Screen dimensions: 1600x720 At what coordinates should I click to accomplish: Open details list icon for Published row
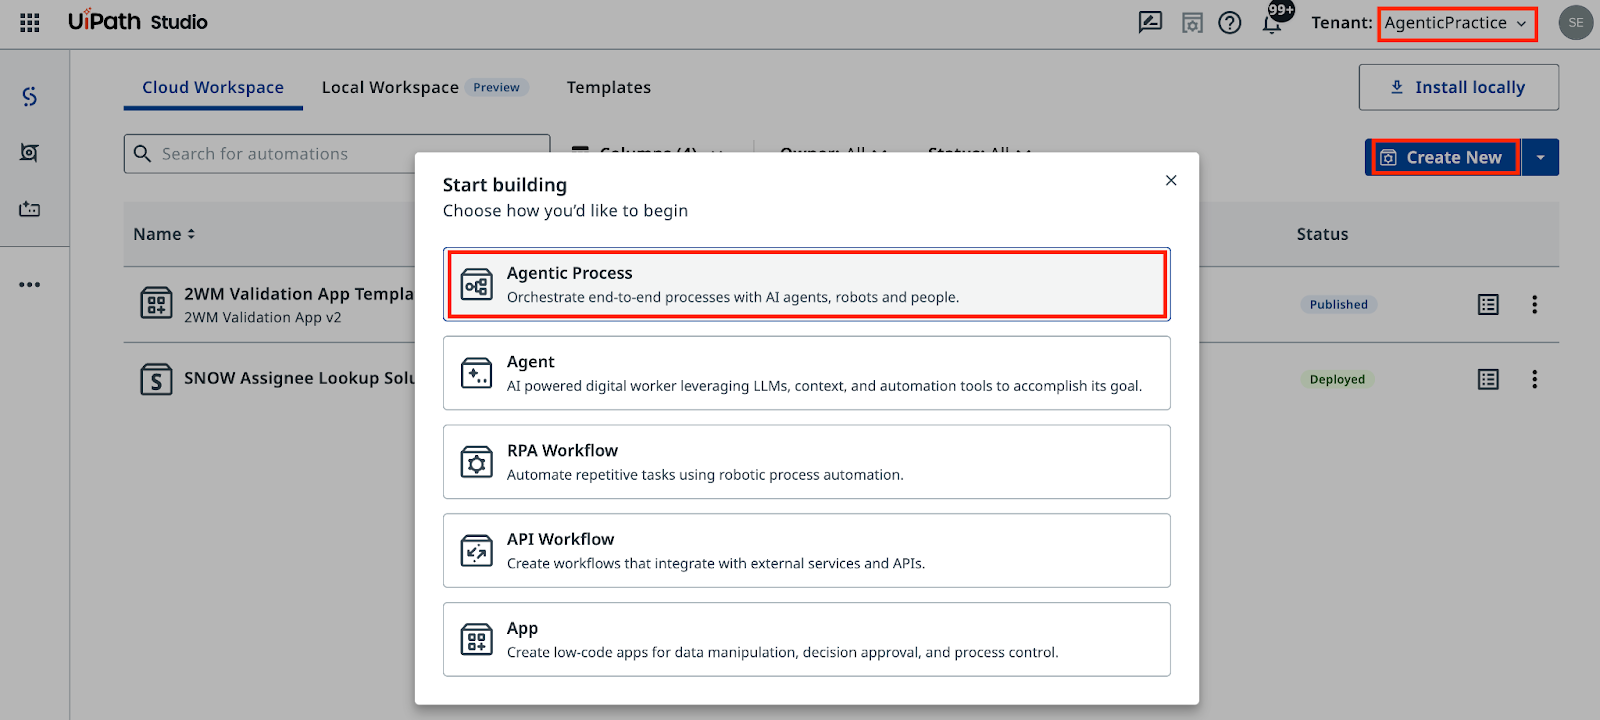tap(1488, 304)
